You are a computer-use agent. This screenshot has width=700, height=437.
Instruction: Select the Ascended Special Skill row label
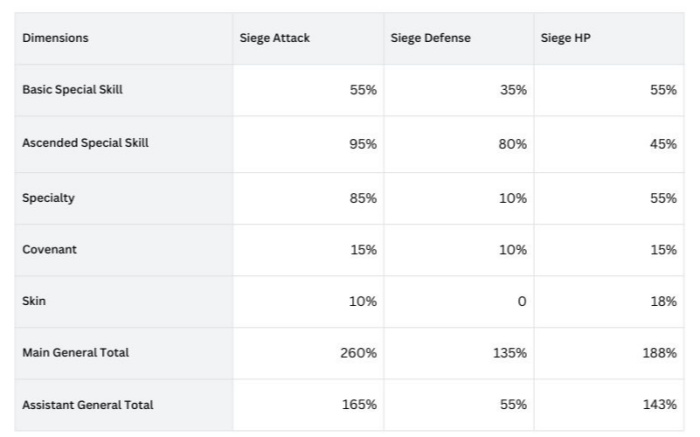[85, 143]
